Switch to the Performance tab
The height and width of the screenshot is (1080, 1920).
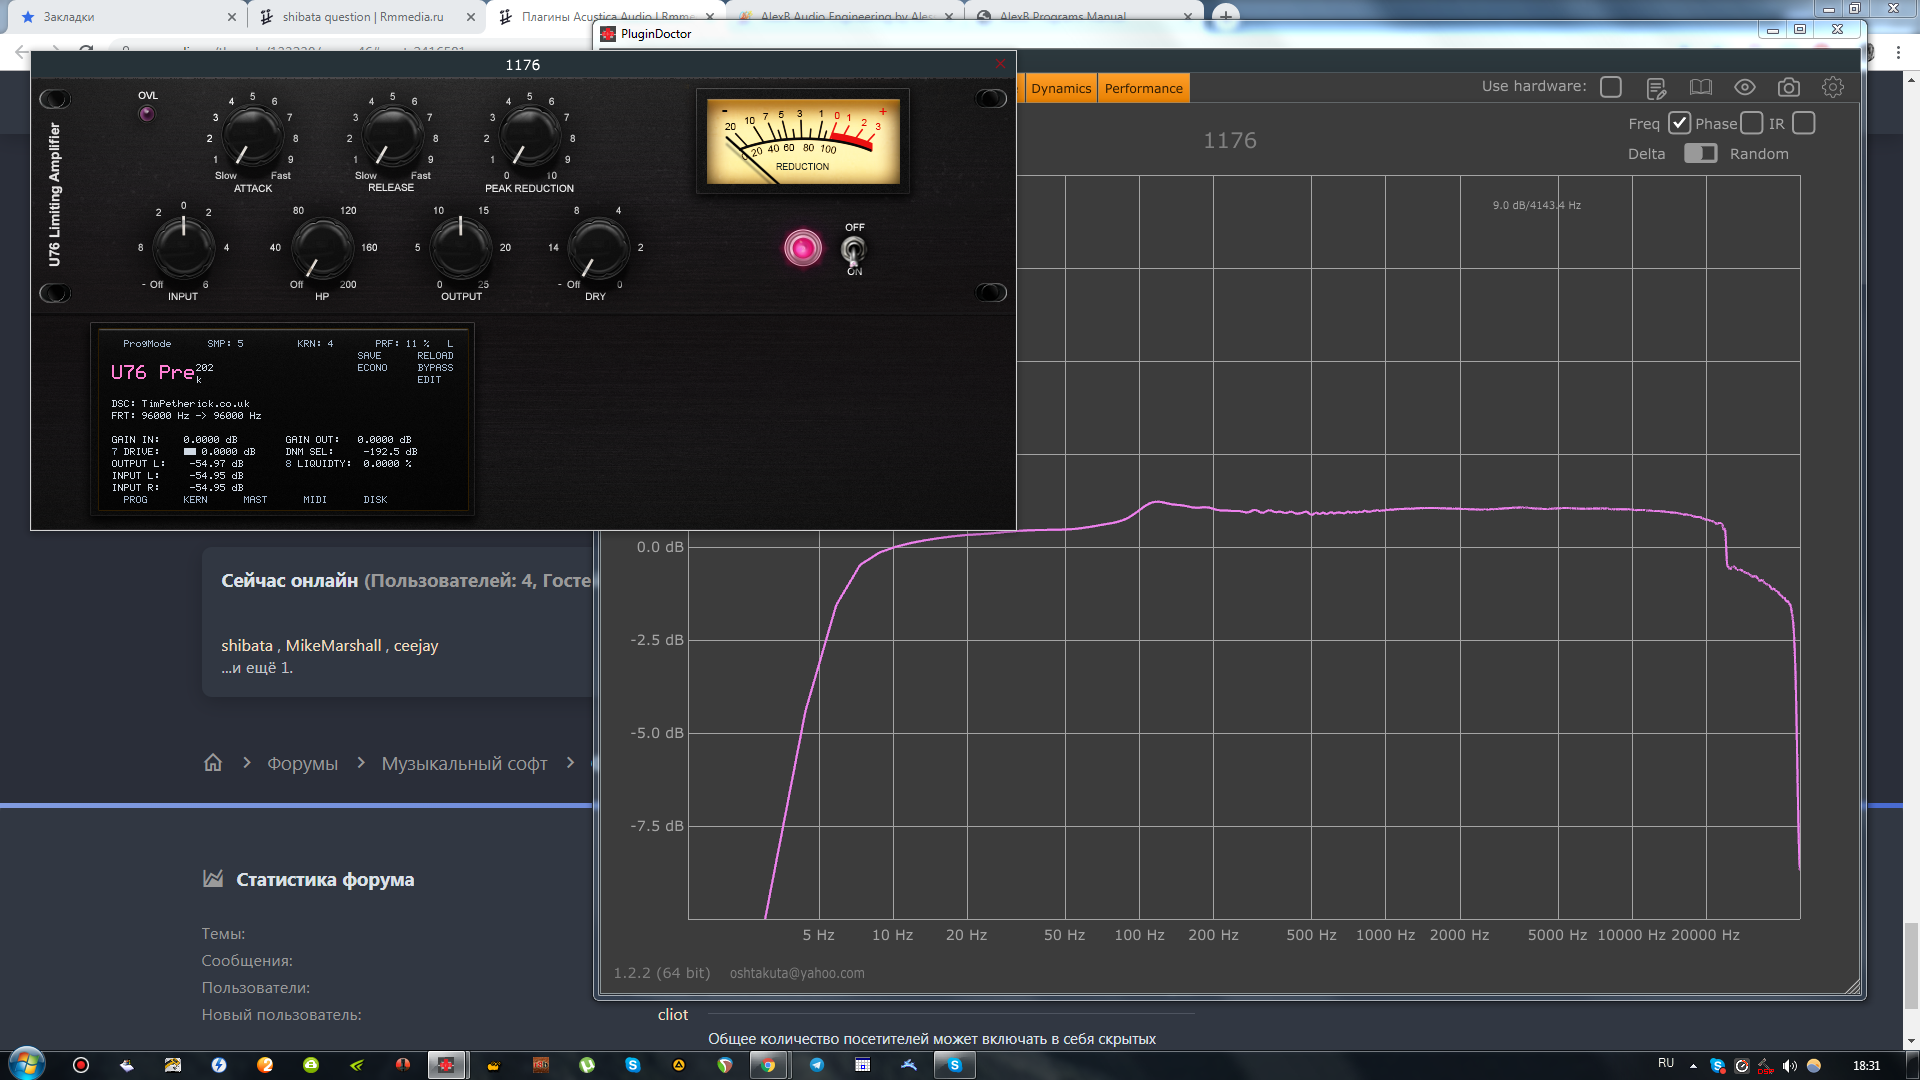[x=1143, y=88]
